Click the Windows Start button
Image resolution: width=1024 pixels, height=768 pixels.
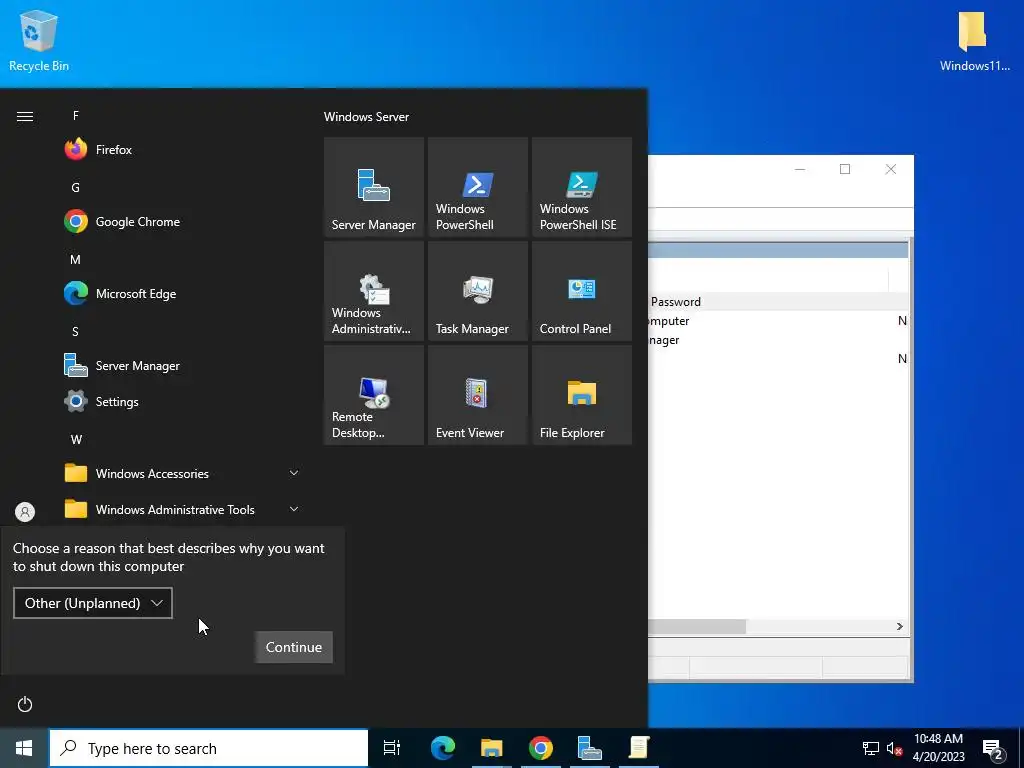(x=24, y=748)
